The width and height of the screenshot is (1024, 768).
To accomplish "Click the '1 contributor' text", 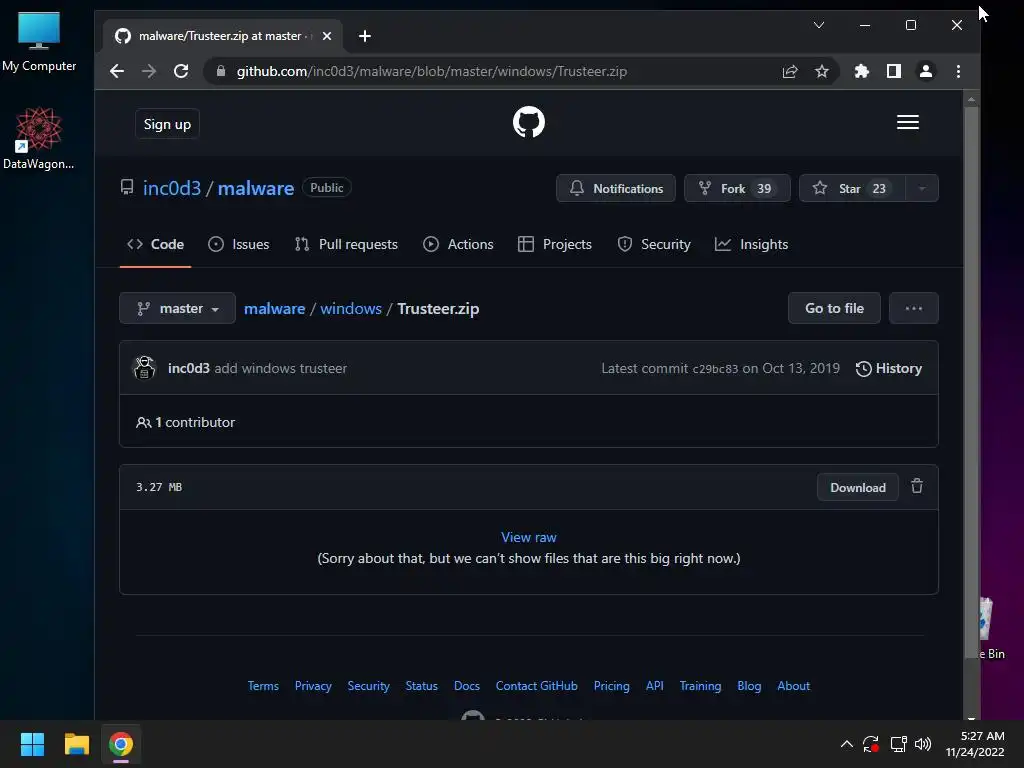I will (195, 423).
